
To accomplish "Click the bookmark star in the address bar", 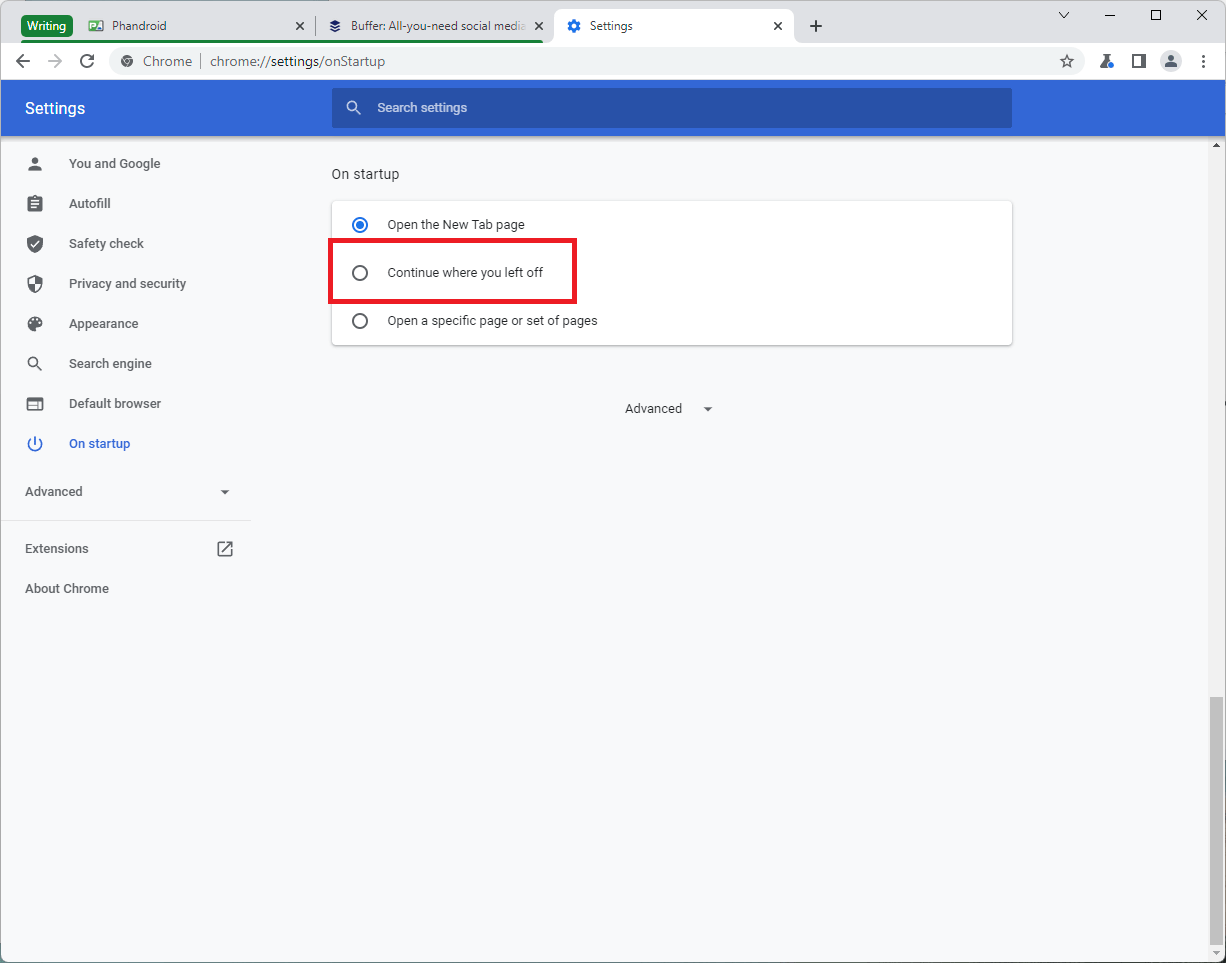I will point(1066,61).
